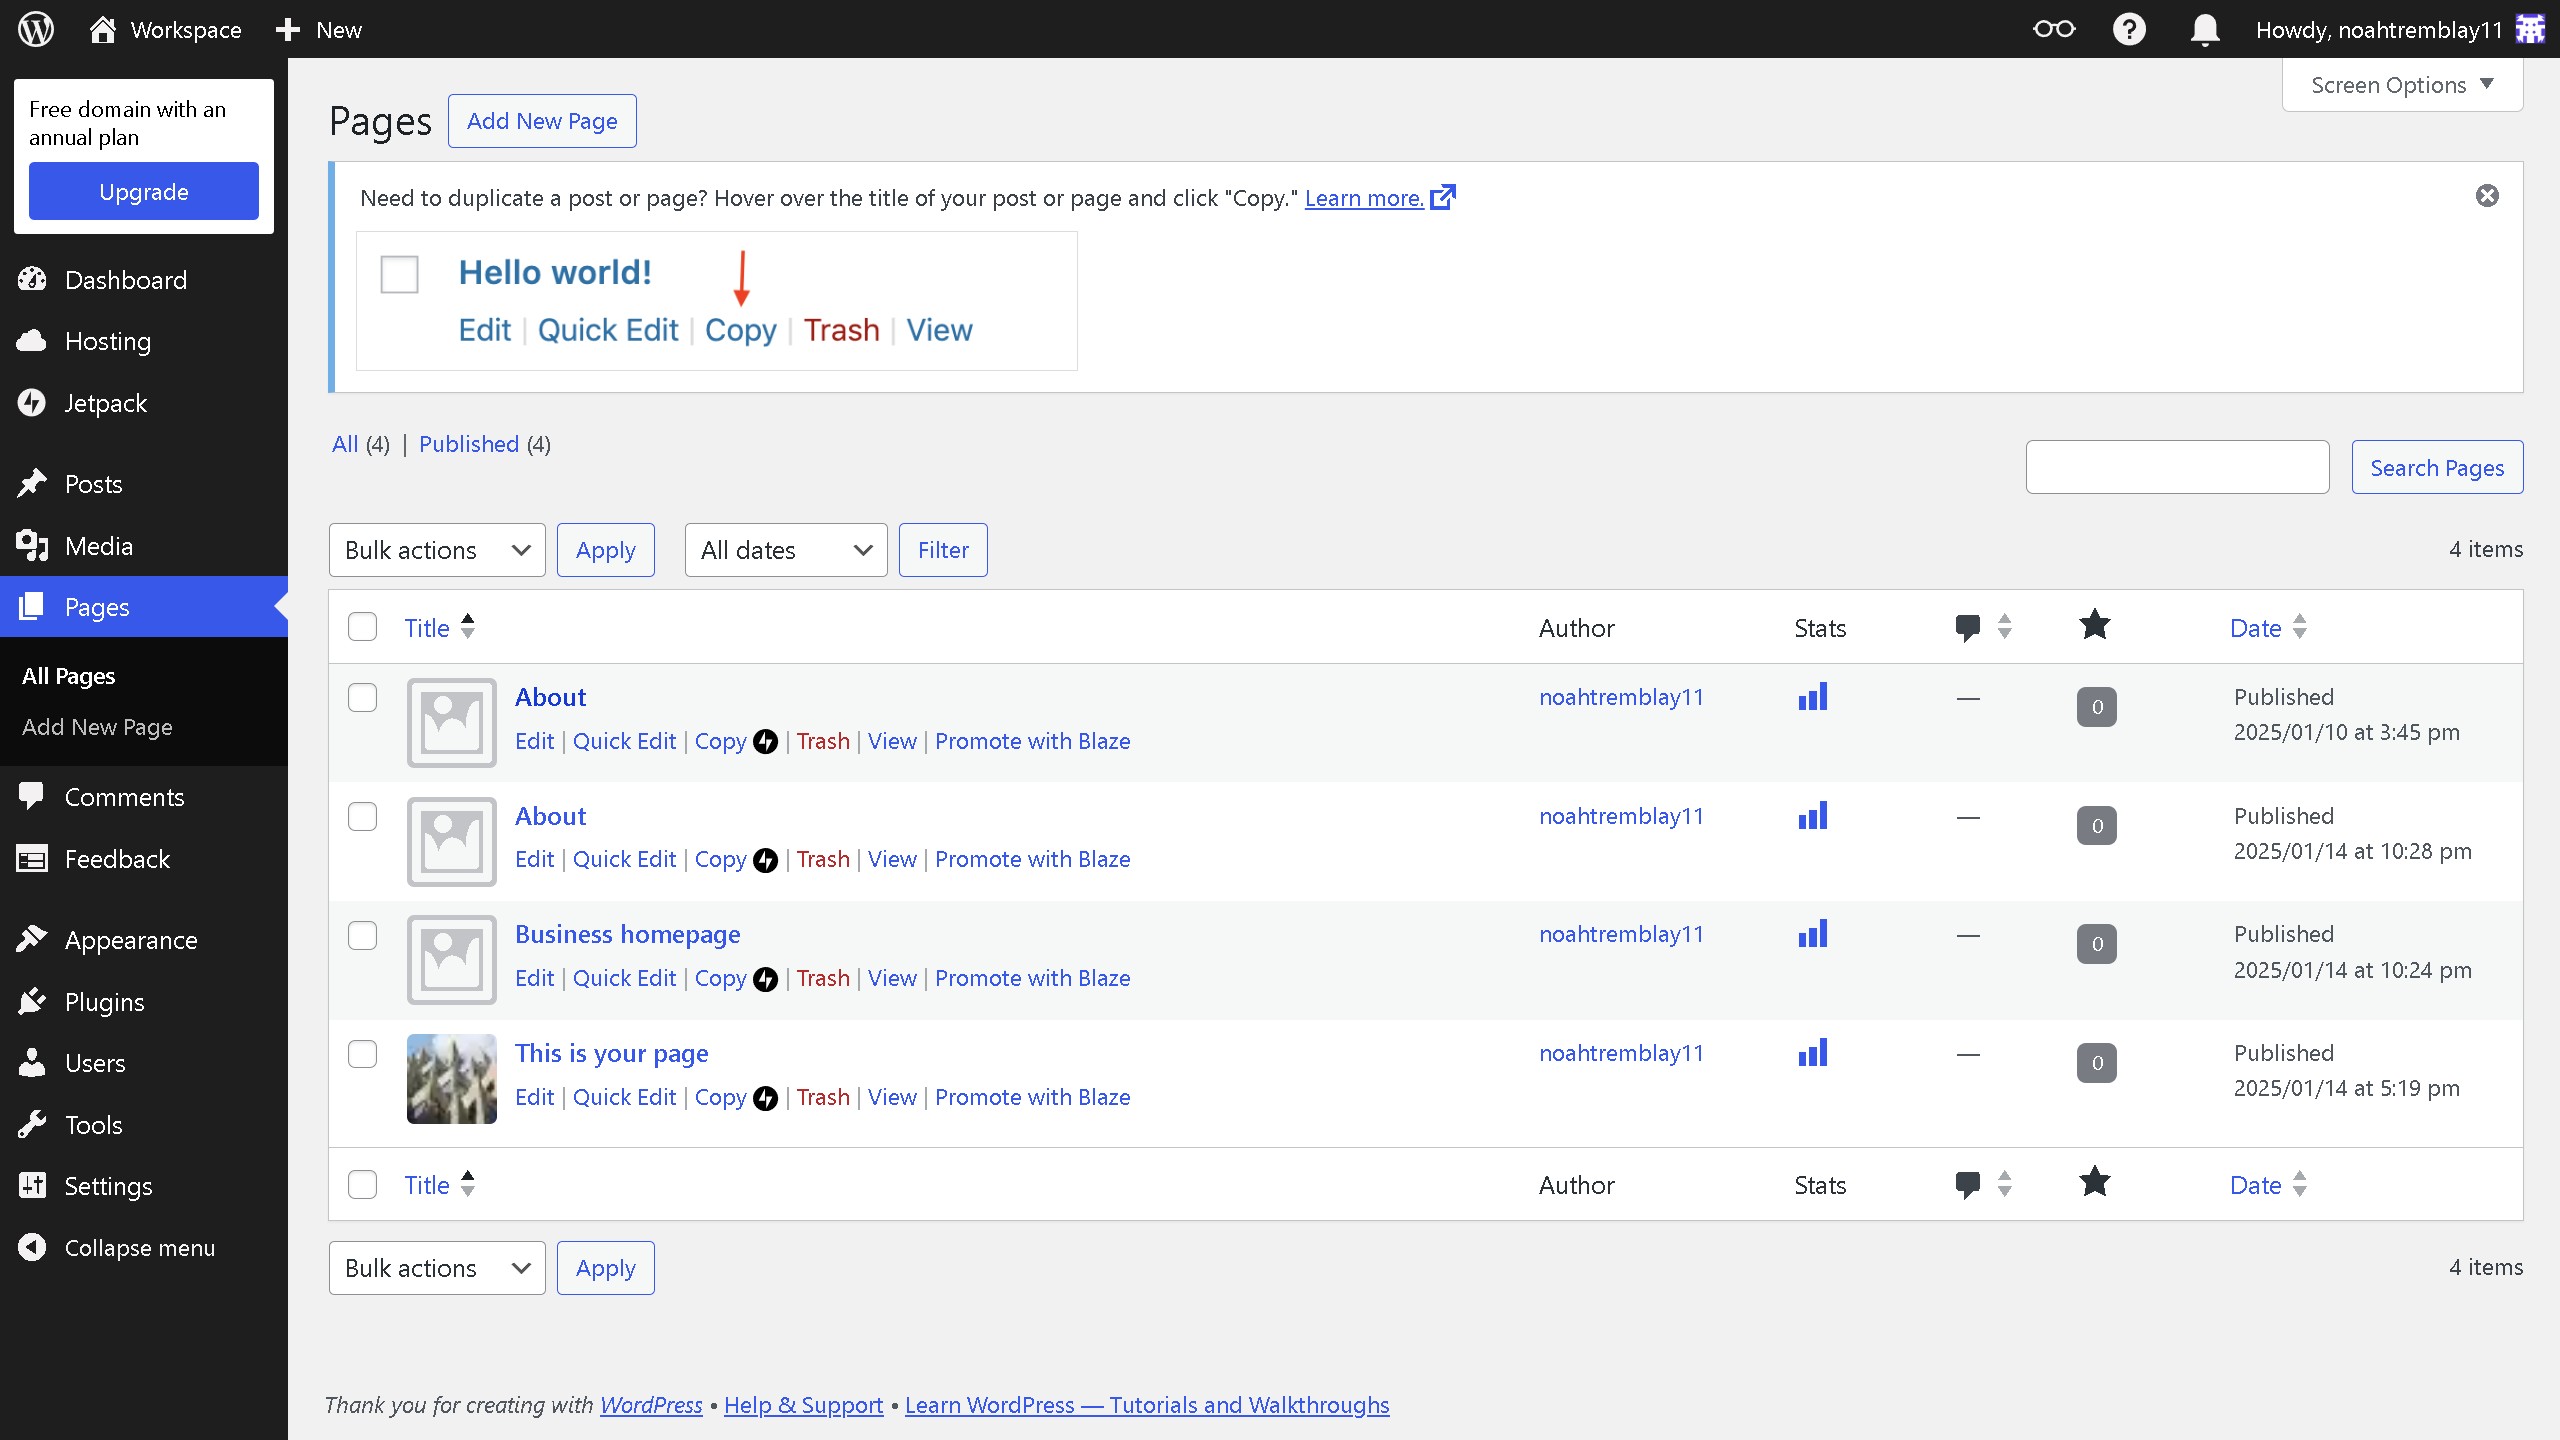The image size is (2560, 1440).
Task: Open the Help question mark icon
Action: (x=2129, y=29)
